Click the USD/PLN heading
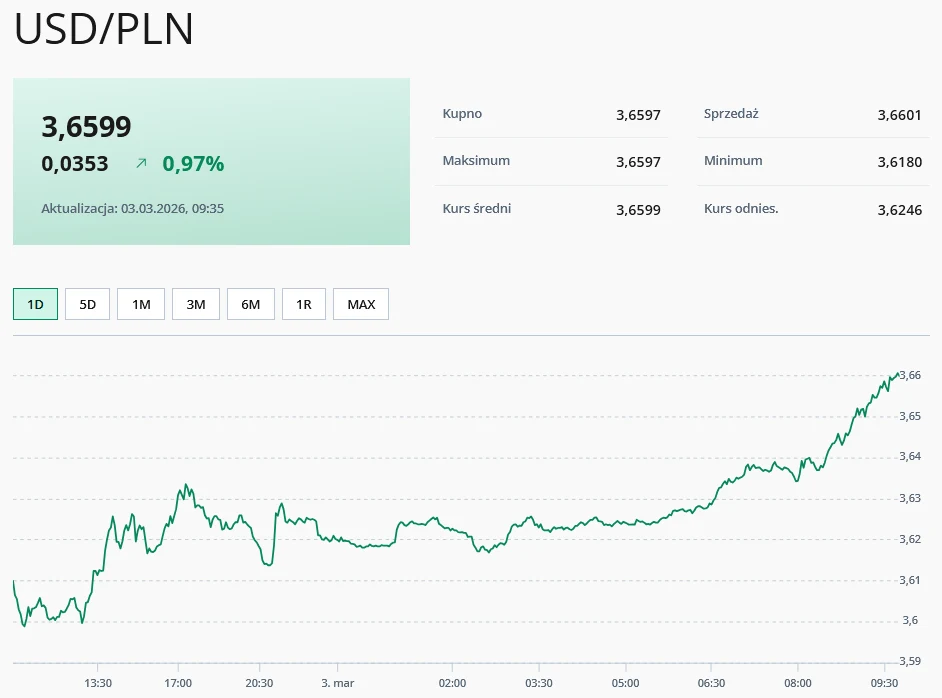This screenshot has width=942, height=698. pyautogui.click(x=103, y=30)
